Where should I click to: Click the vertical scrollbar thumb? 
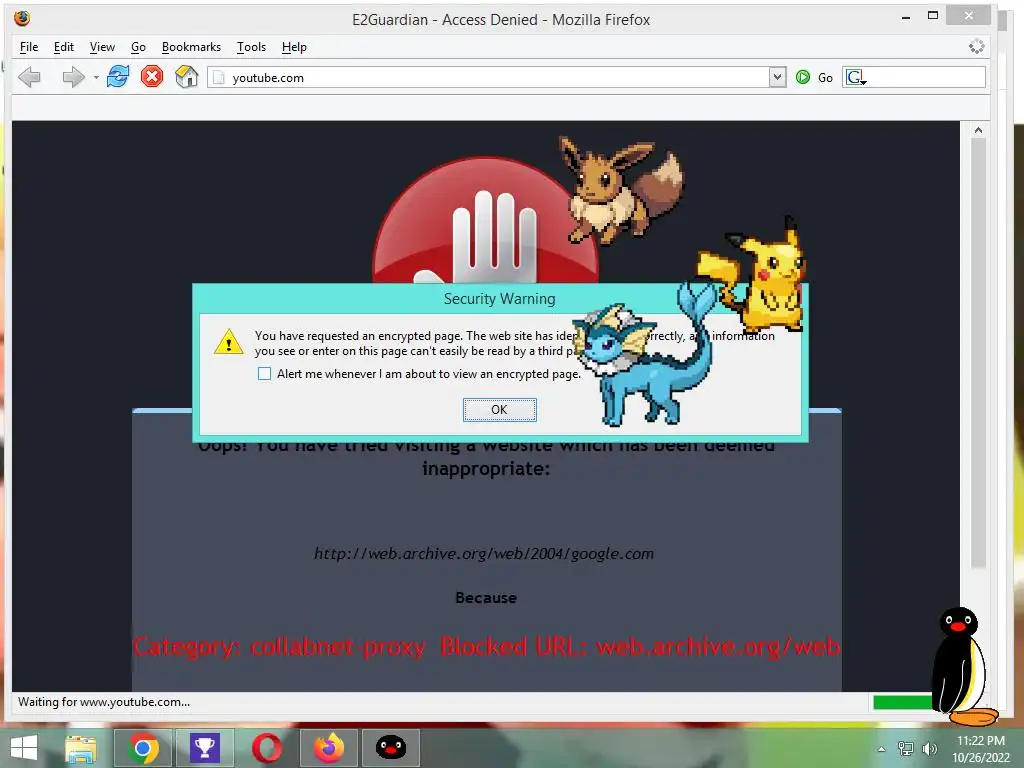[978, 353]
